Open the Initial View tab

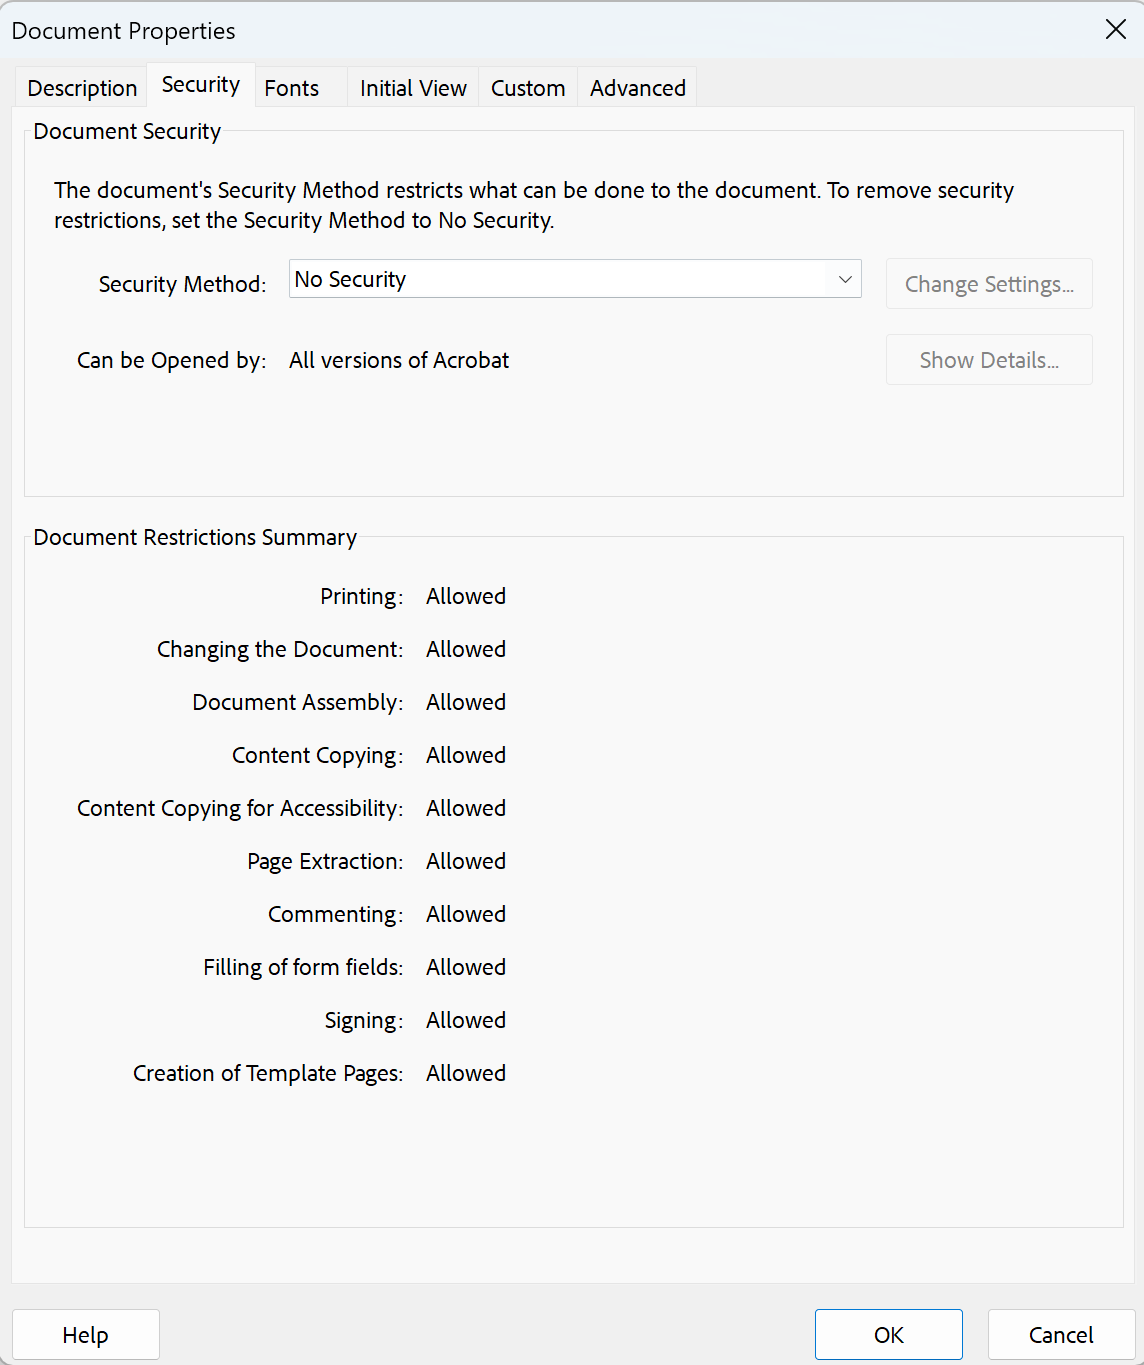tap(413, 88)
